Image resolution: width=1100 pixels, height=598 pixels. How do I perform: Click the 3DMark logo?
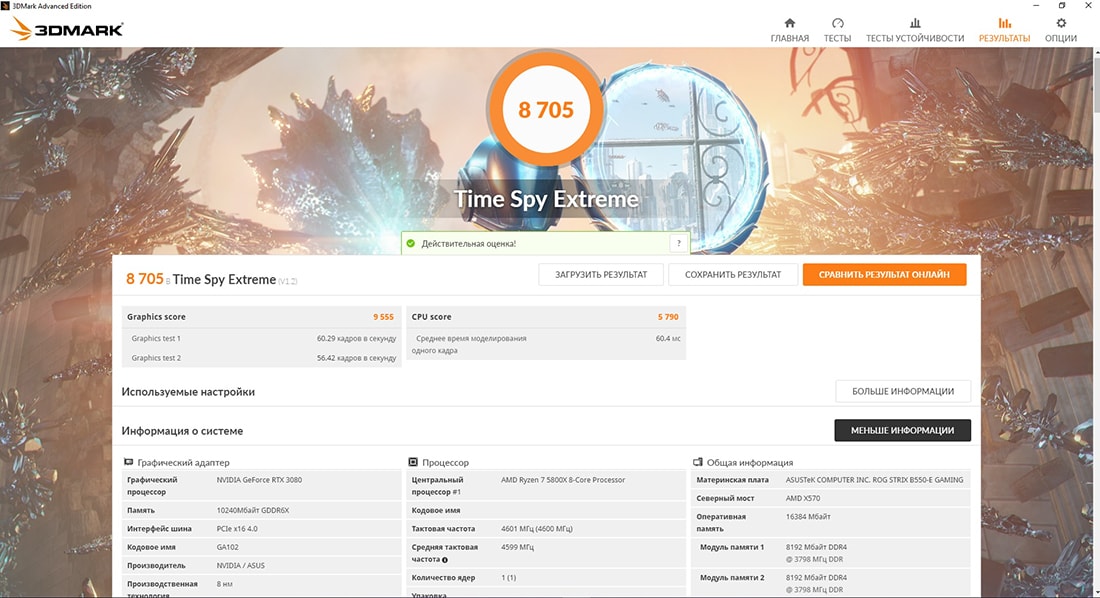pyautogui.click(x=67, y=29)
